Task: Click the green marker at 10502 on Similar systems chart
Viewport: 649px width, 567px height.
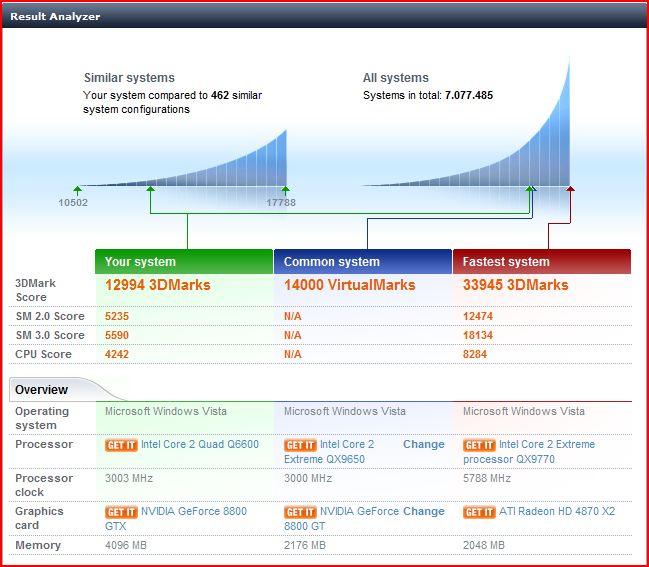Action: click(x=77, y=190)
